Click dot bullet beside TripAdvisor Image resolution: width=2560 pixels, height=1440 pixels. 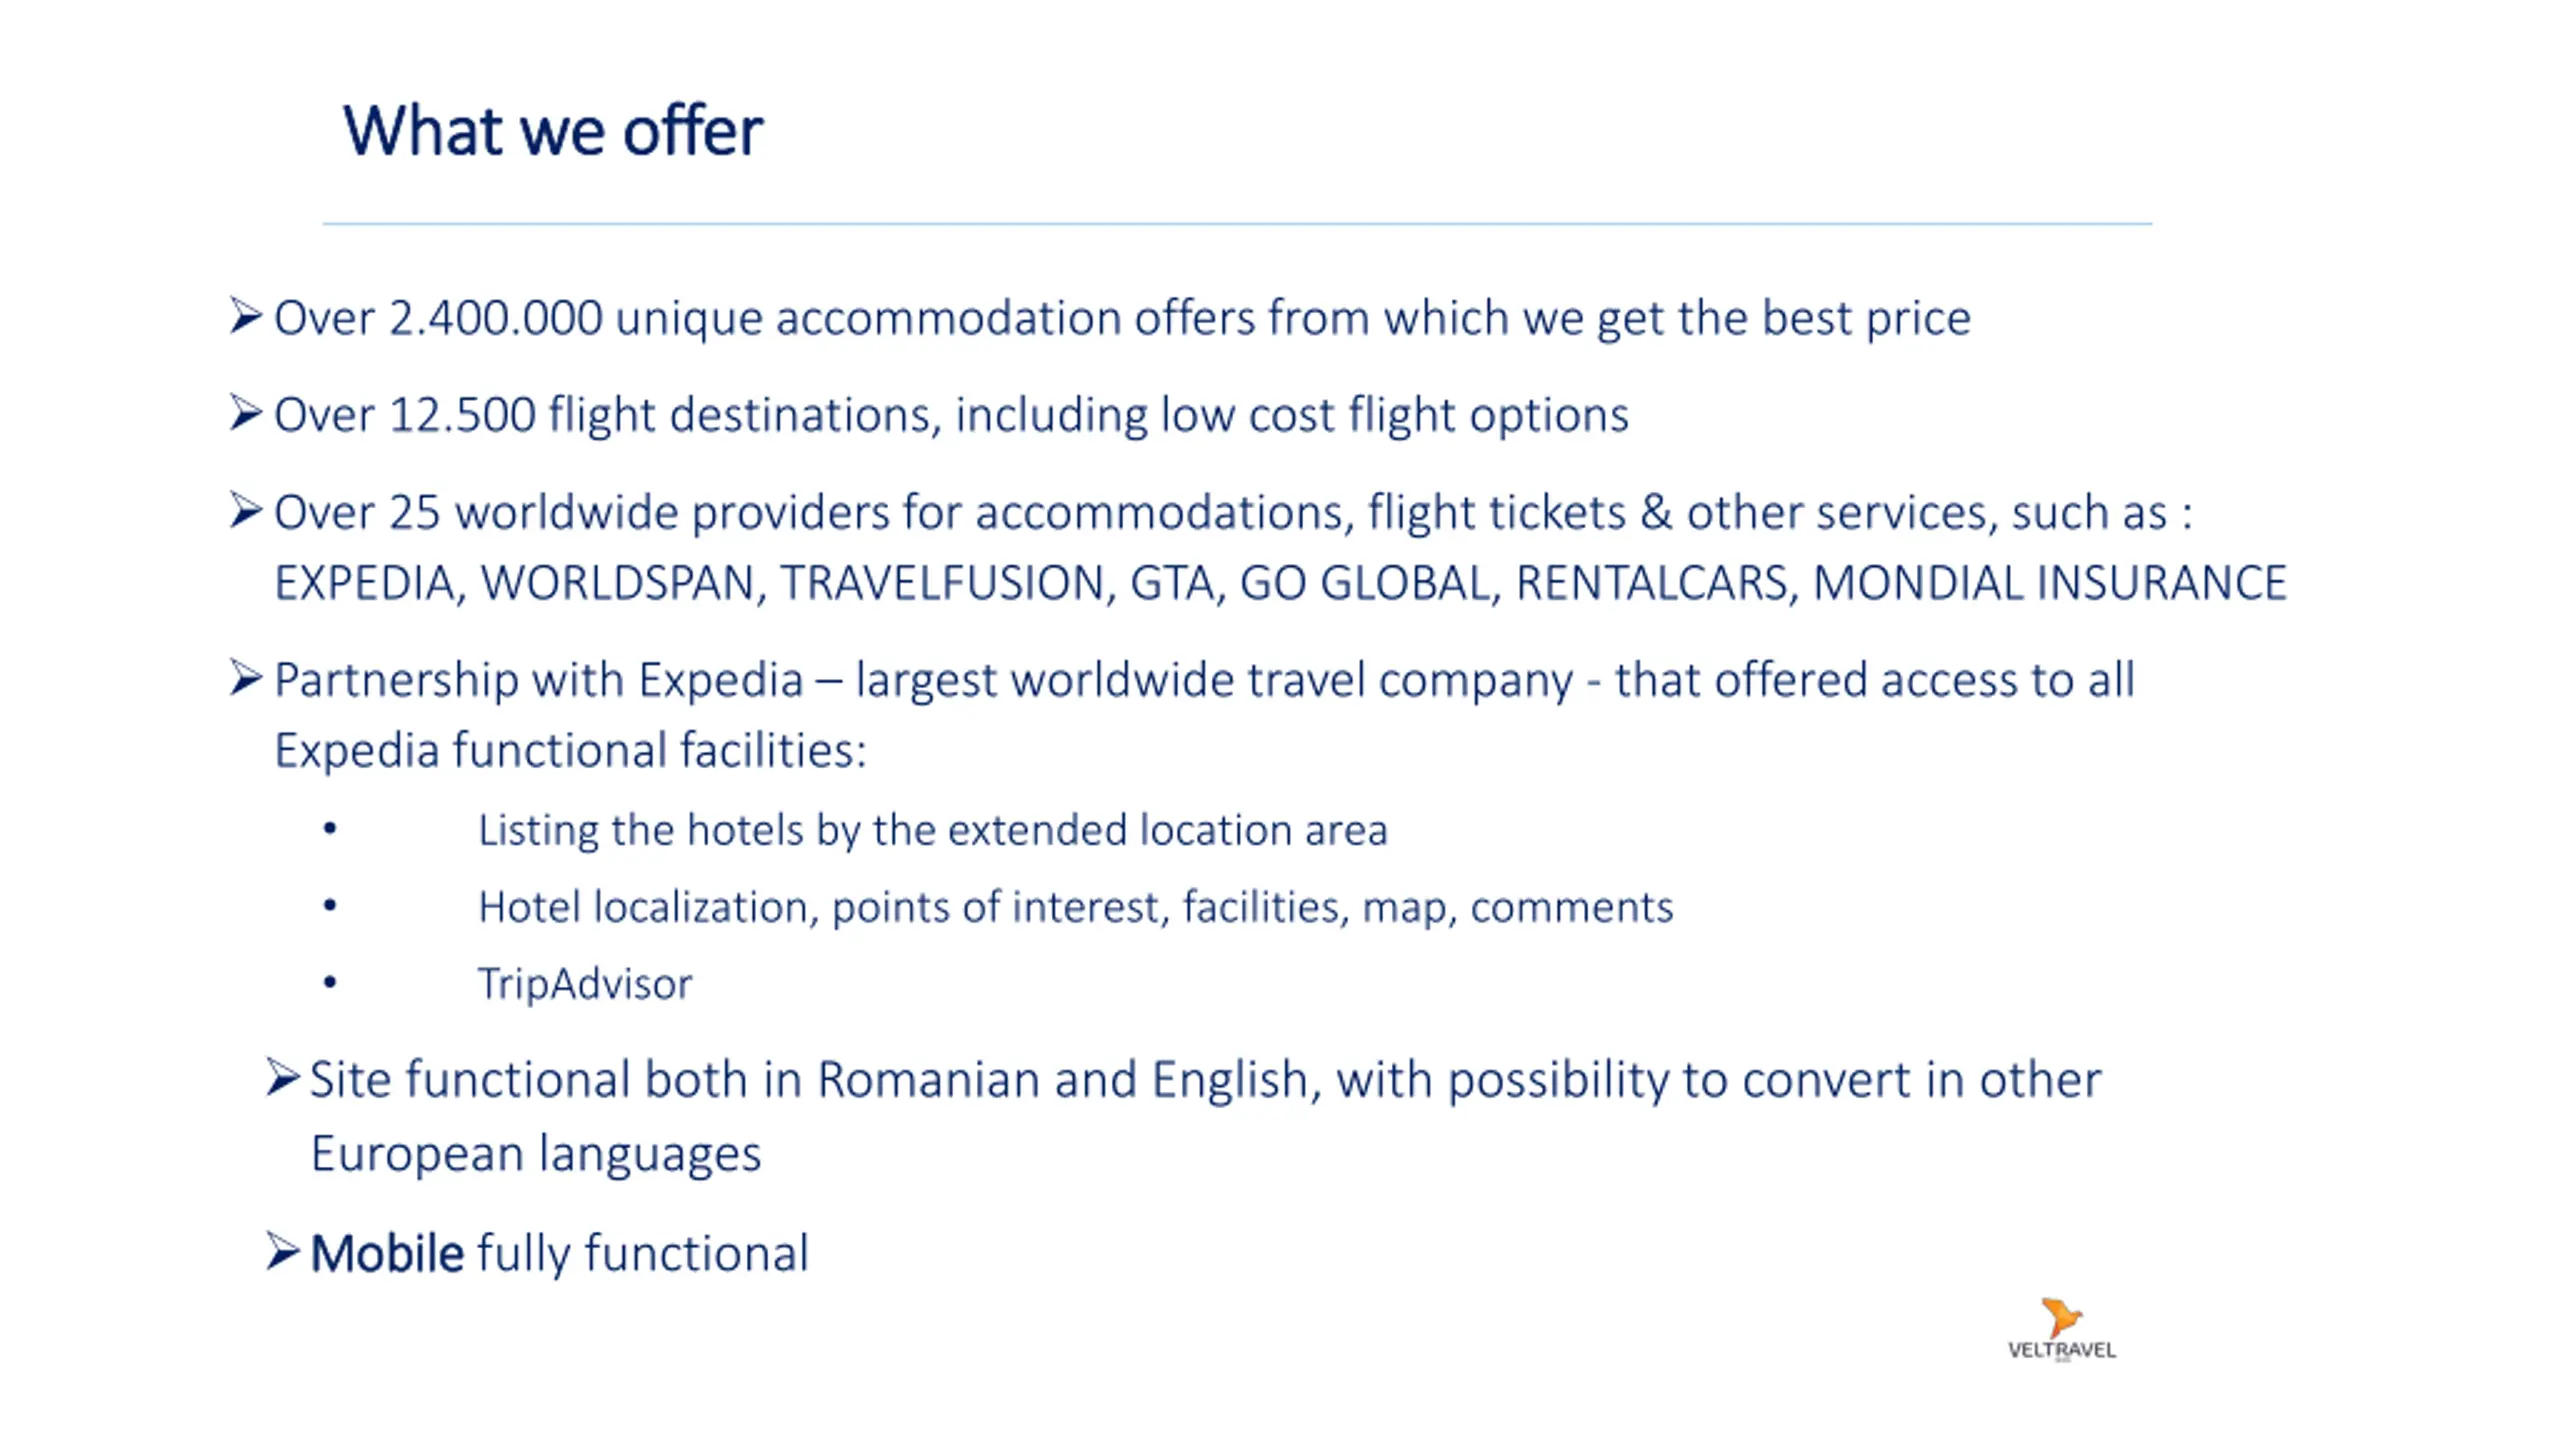click(x=330, y=983)
